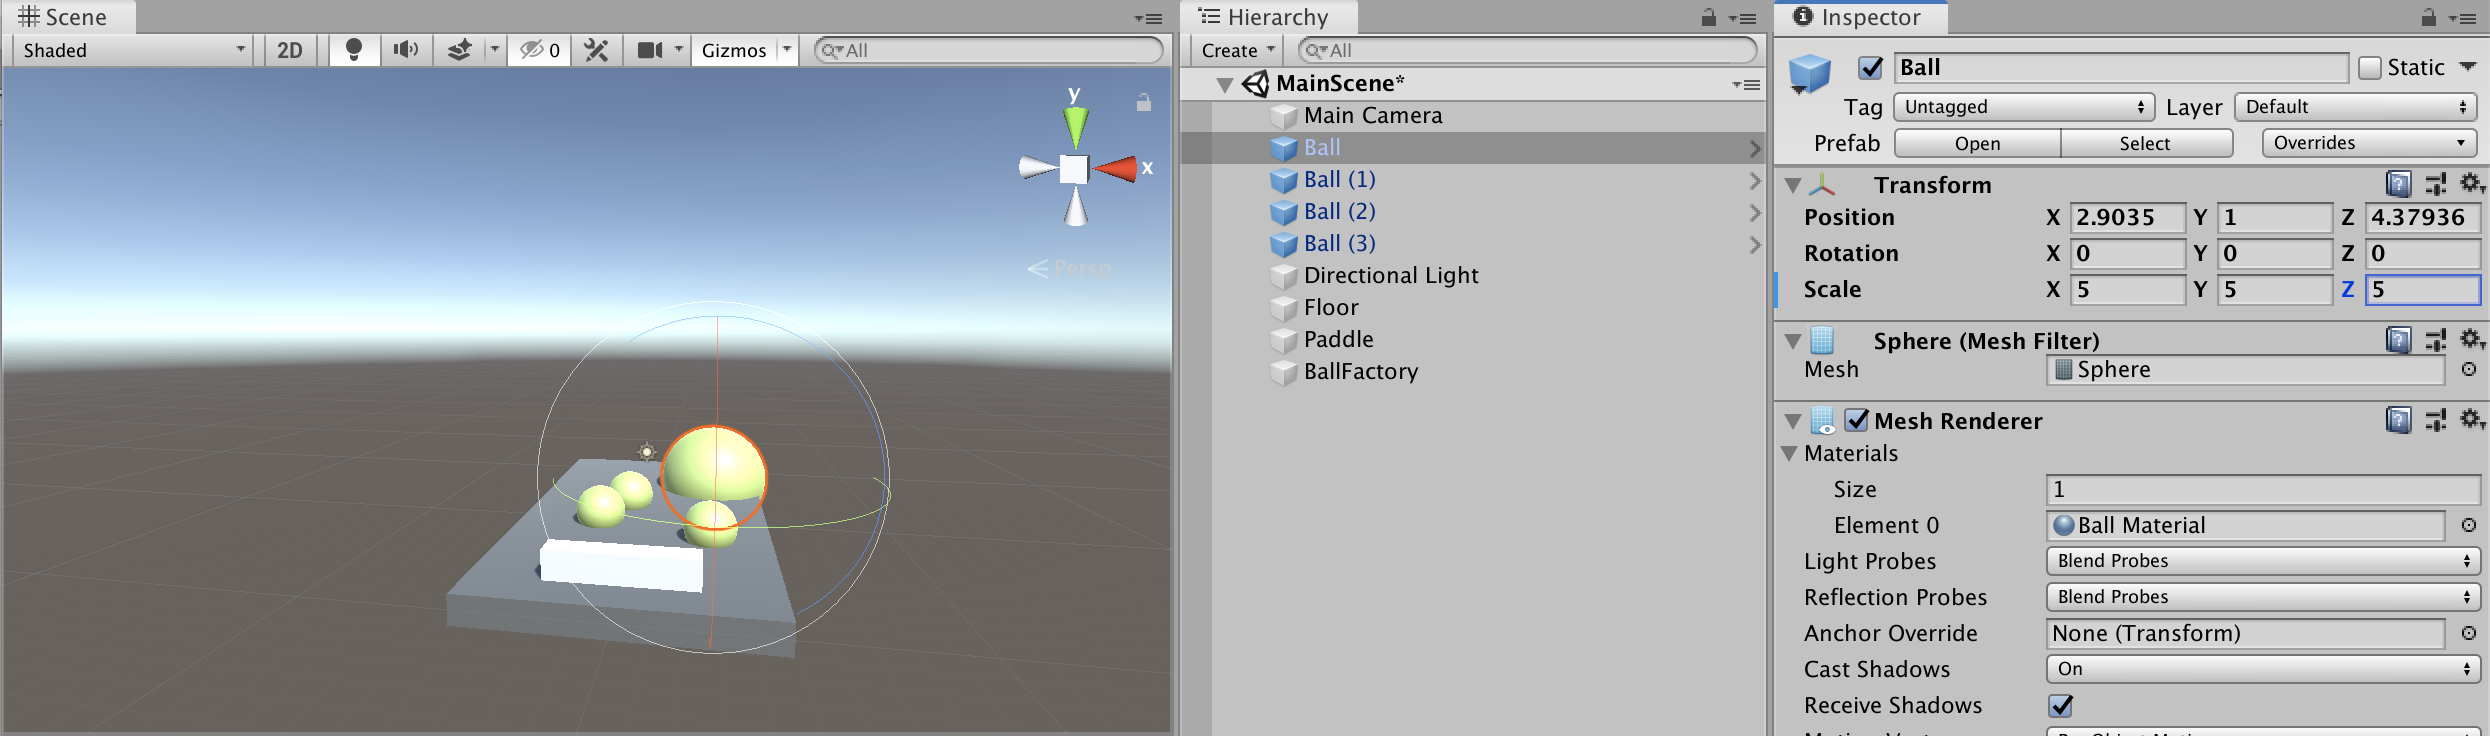Click the prefab Open button
2490x736 pixels.
[1977, 144]
